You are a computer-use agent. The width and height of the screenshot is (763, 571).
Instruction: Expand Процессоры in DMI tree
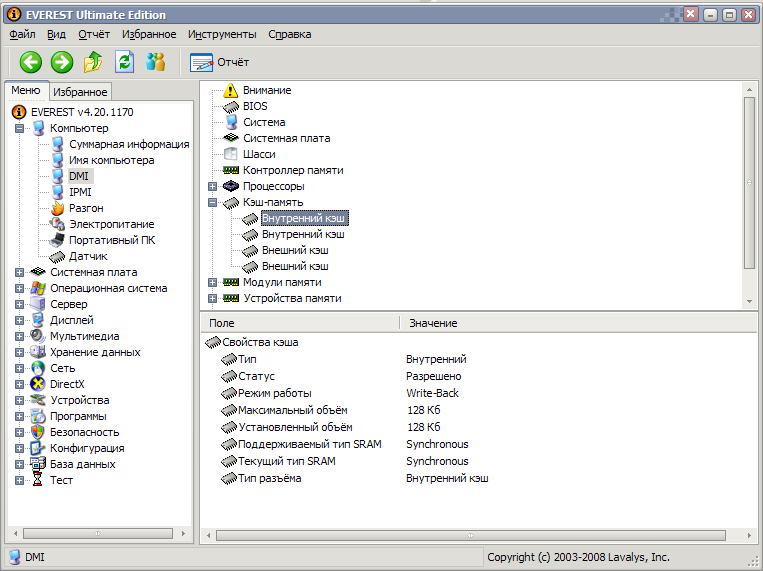(x=212, y=186)
